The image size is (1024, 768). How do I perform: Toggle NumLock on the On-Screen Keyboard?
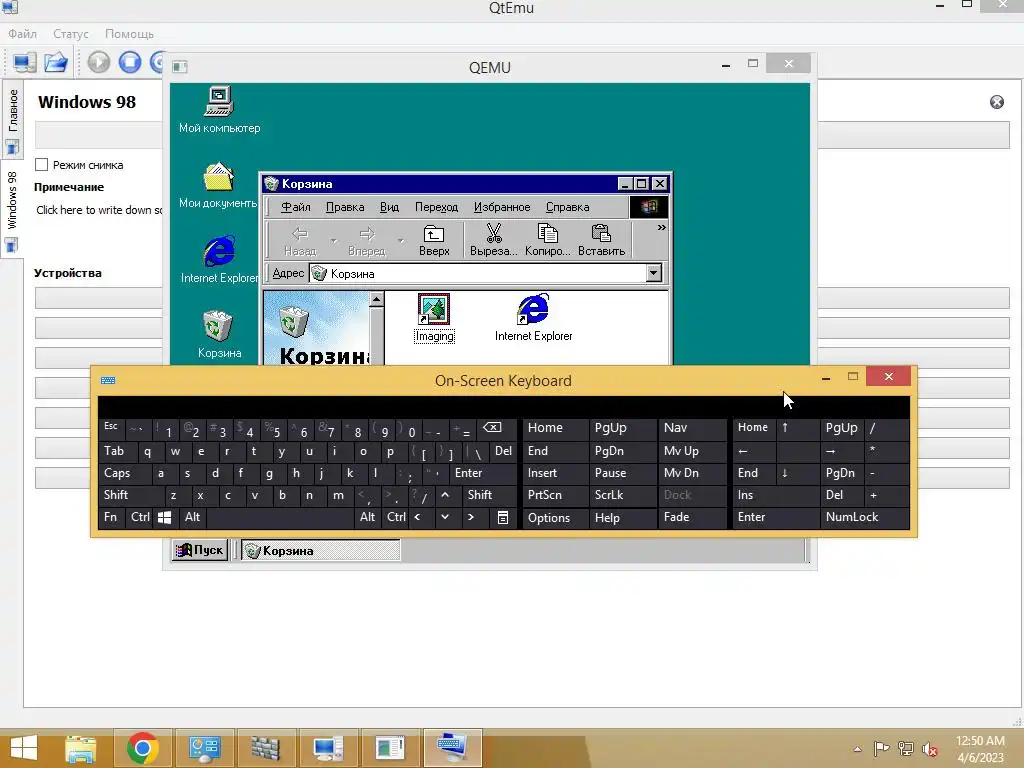pyautogui.click(x=864, y=517)
